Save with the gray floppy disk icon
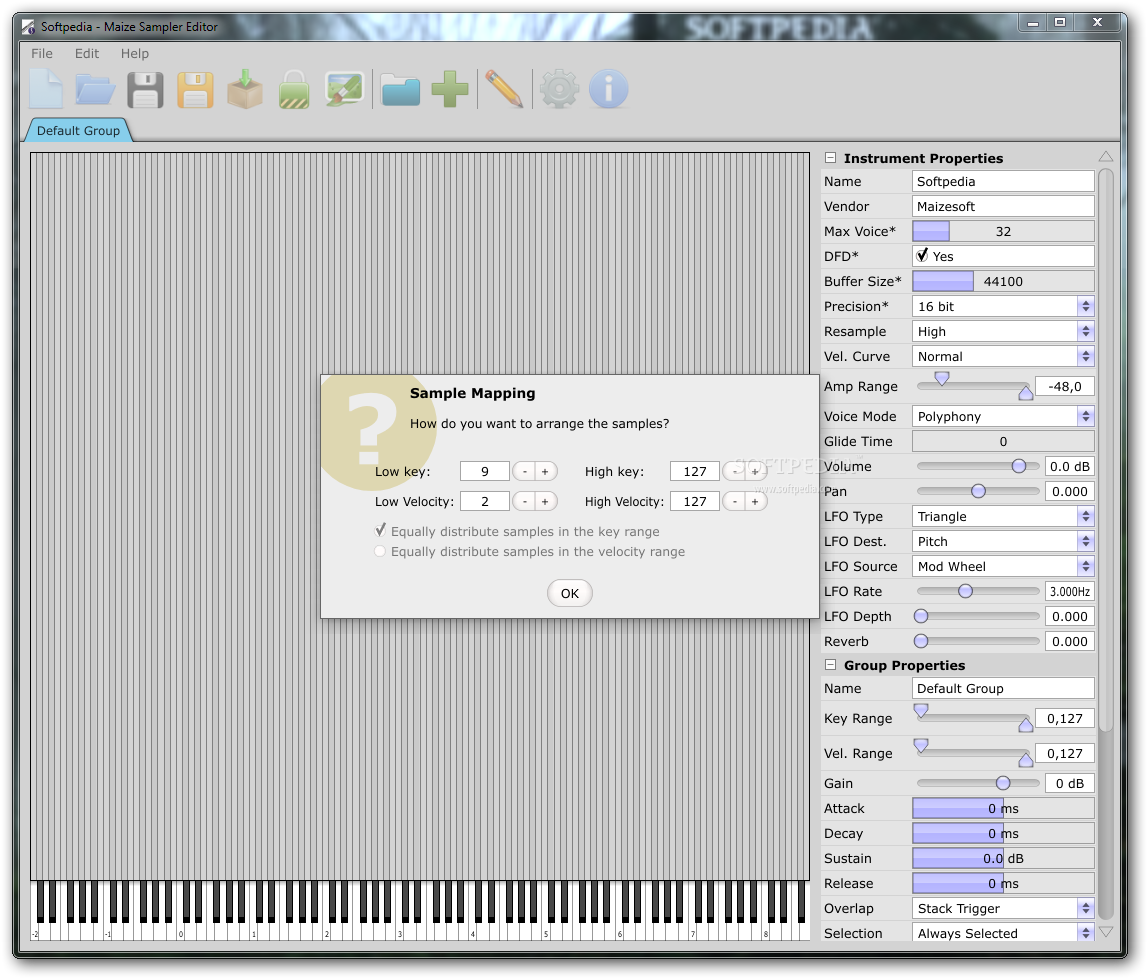Screen dimensions: 1148x979 pos(145,90)
